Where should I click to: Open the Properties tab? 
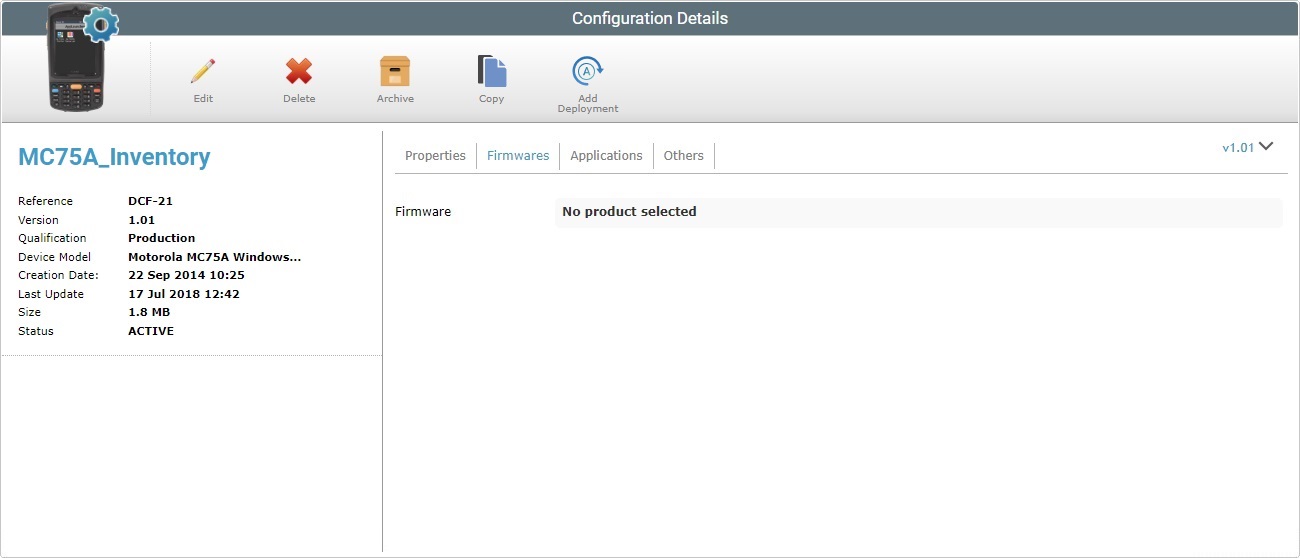pyautogui.click(x=435, y=155)
